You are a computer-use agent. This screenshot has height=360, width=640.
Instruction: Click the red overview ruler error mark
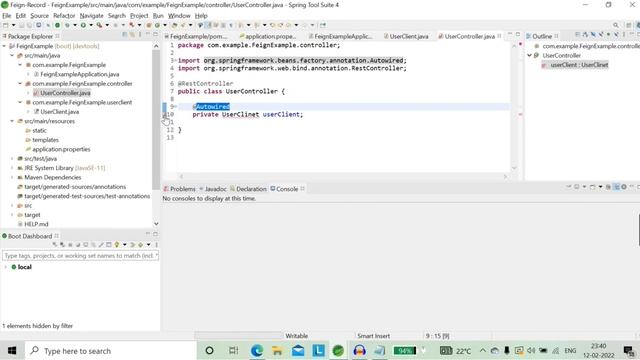tap(520, 114)
